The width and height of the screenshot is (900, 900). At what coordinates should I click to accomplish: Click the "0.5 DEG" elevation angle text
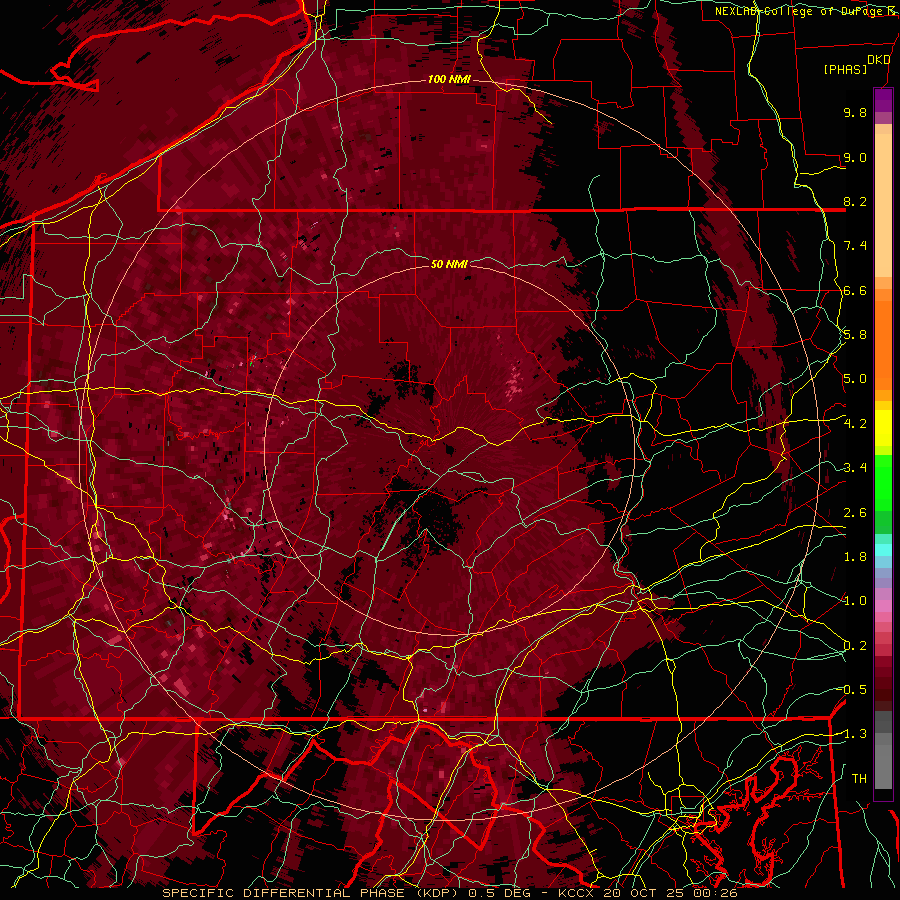499,893
